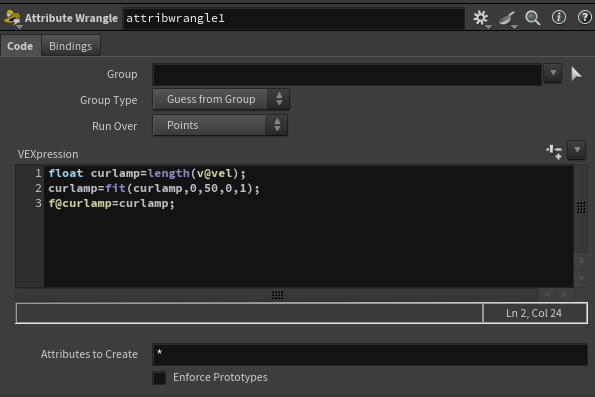
Task: Click the Ln 2, Col 24 status indicator
Action: 534,313
